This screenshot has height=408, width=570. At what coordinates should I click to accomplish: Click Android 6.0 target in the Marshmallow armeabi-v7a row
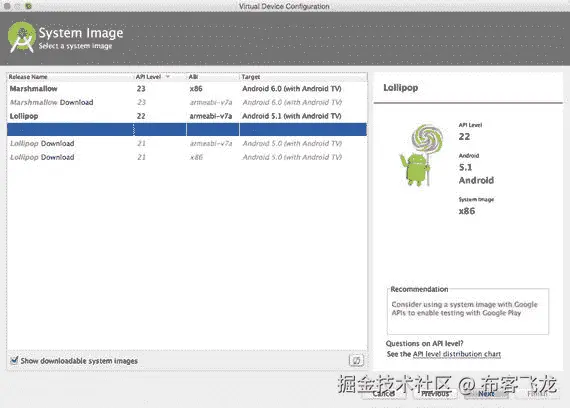292,102
